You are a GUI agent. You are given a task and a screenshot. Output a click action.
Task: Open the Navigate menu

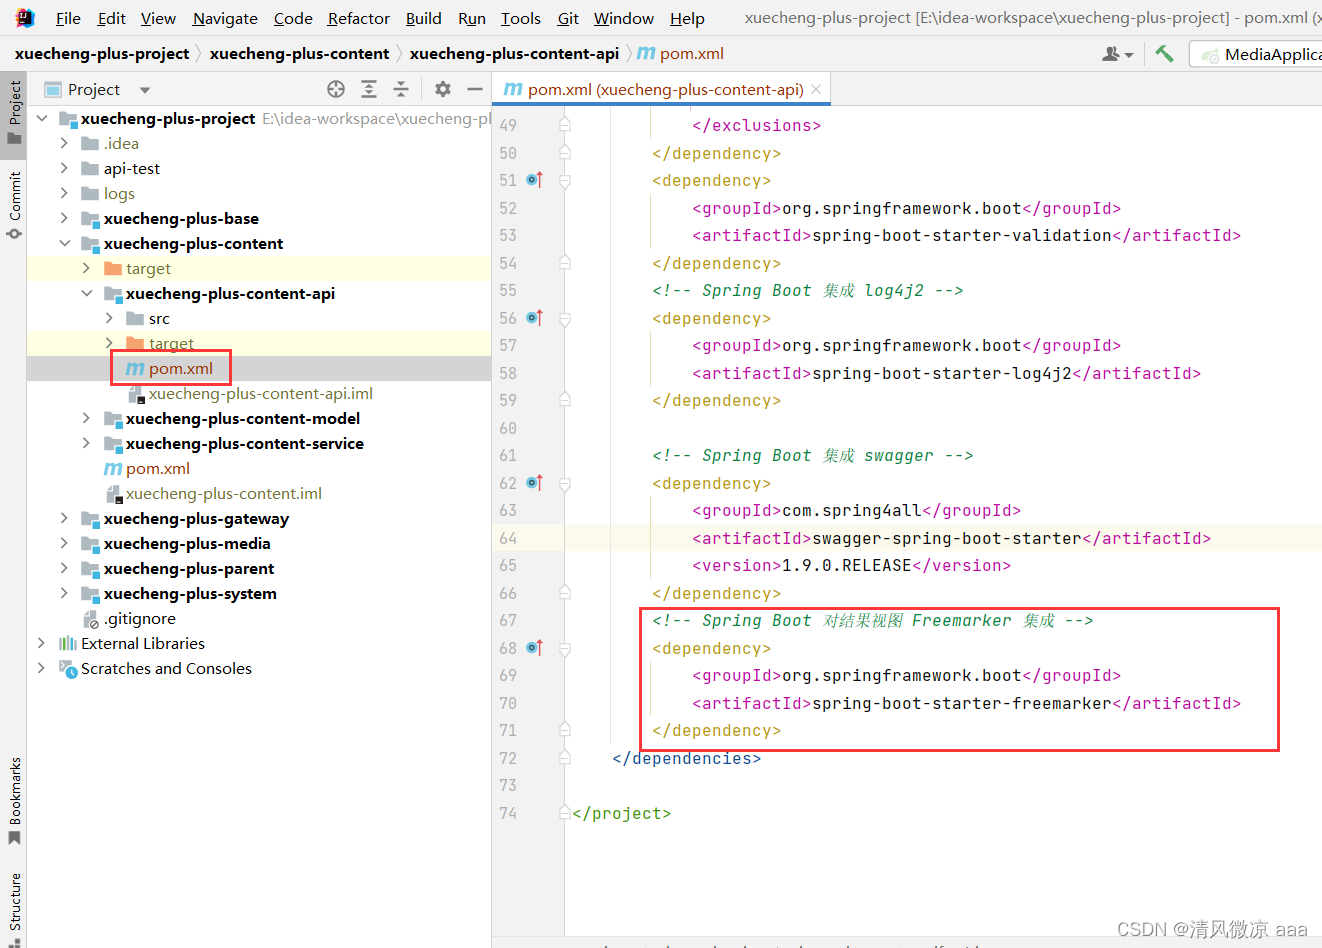coord(225,18)
